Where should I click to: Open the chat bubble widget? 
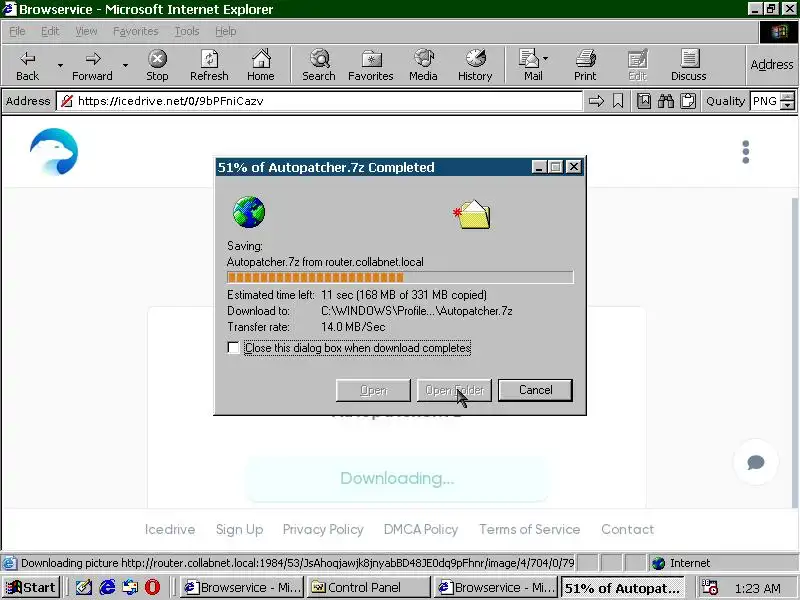point(756,462)
